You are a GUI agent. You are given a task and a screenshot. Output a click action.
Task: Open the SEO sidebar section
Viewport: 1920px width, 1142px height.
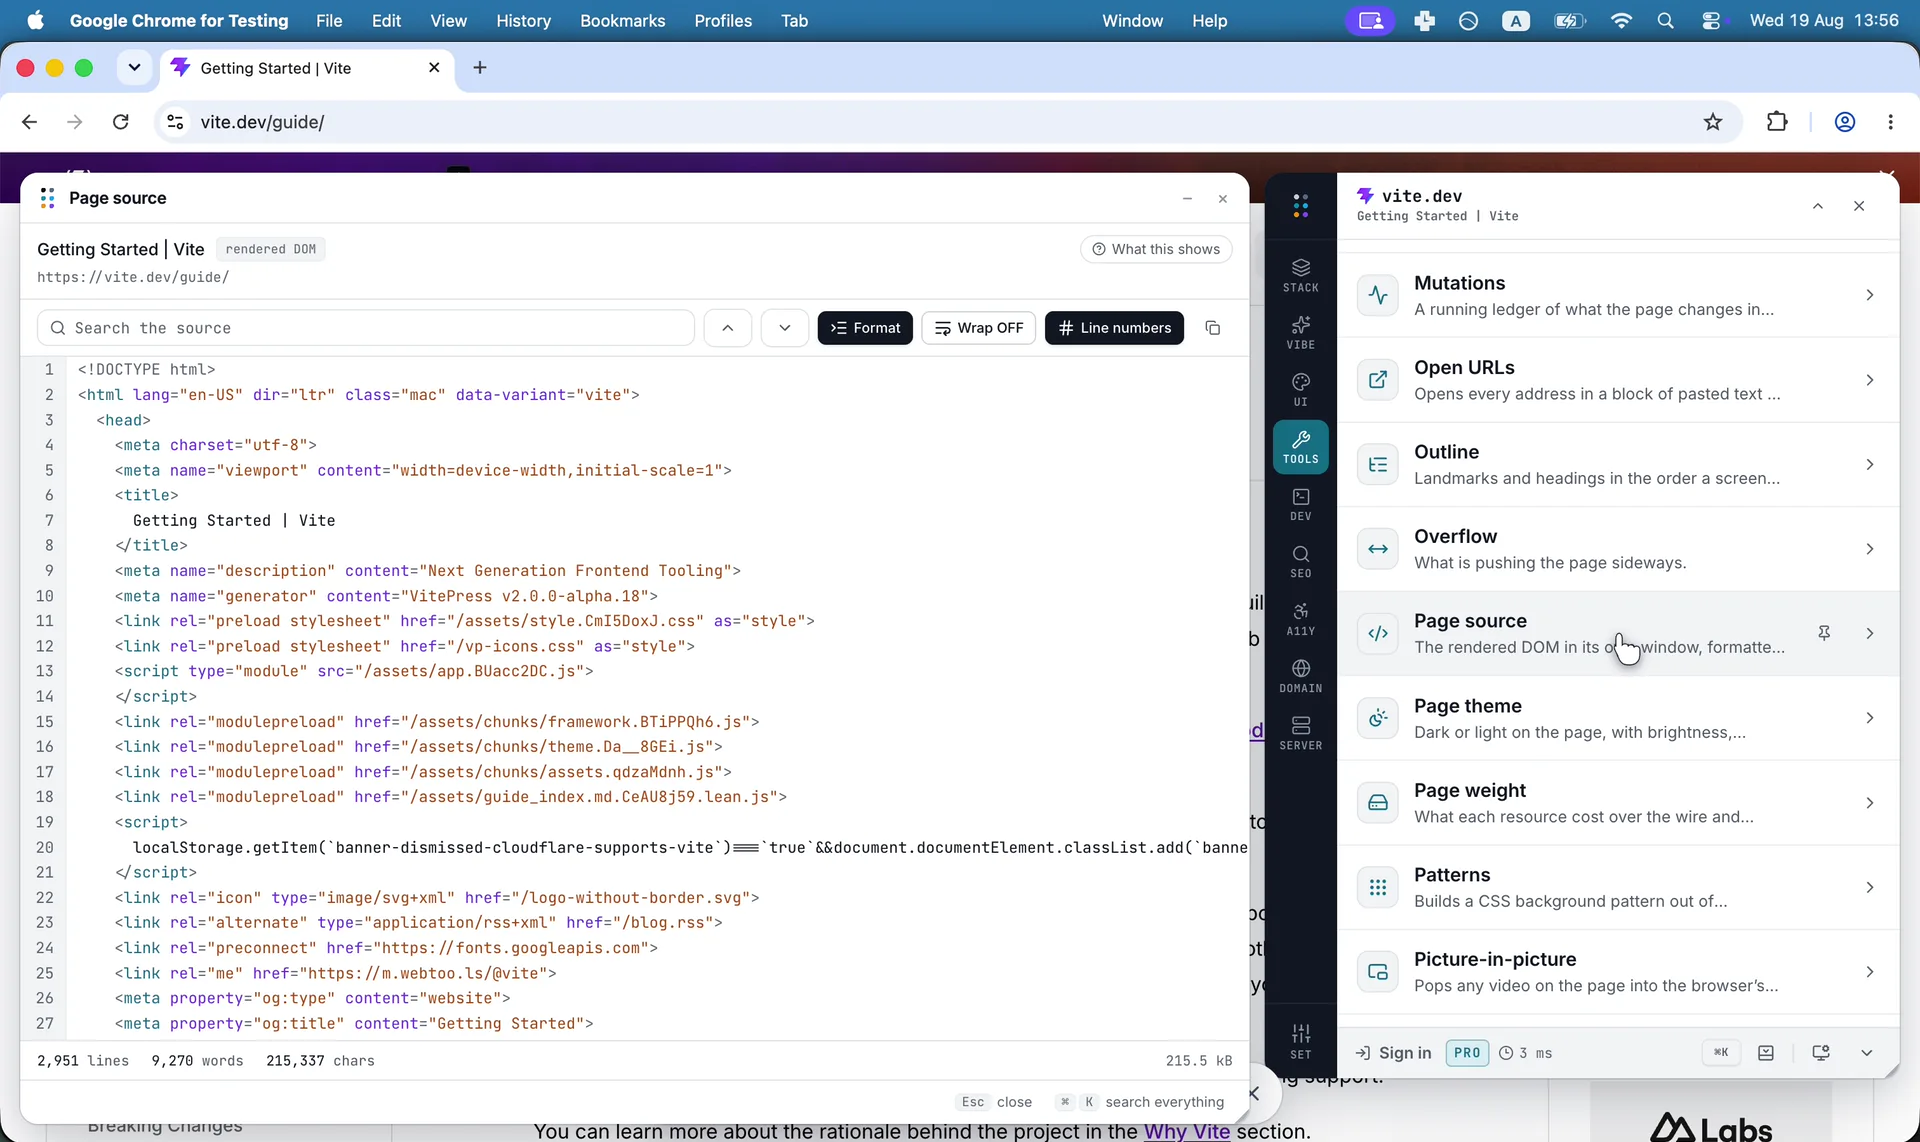coord(1300,561)
